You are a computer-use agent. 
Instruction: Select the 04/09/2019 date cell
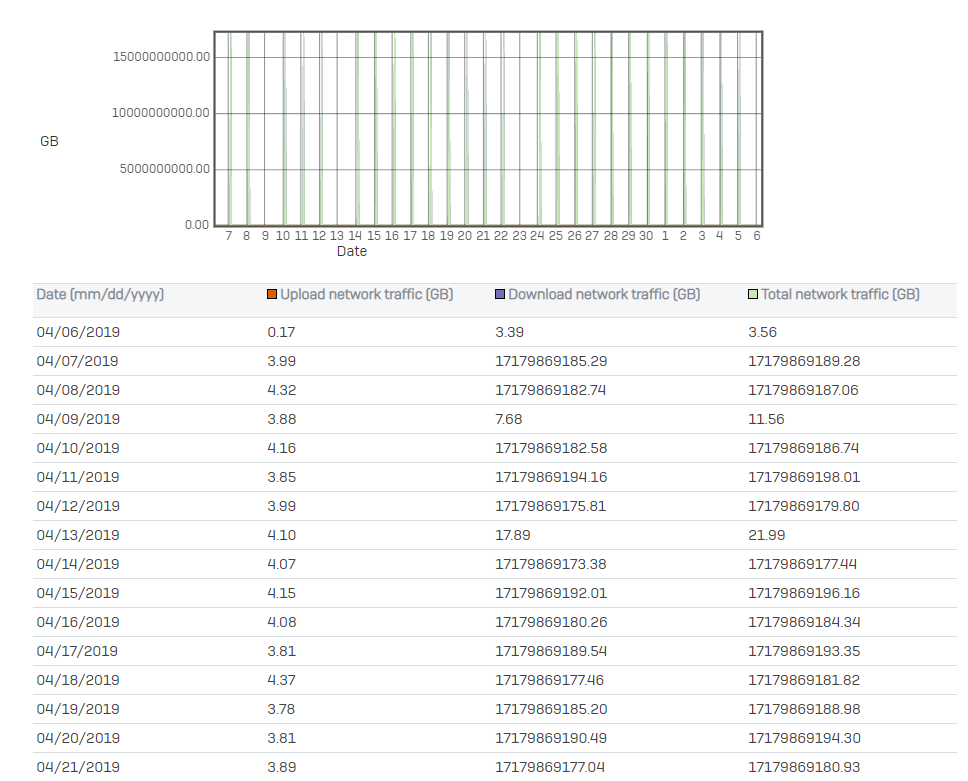pyautogui.click(x=78, y=419)
